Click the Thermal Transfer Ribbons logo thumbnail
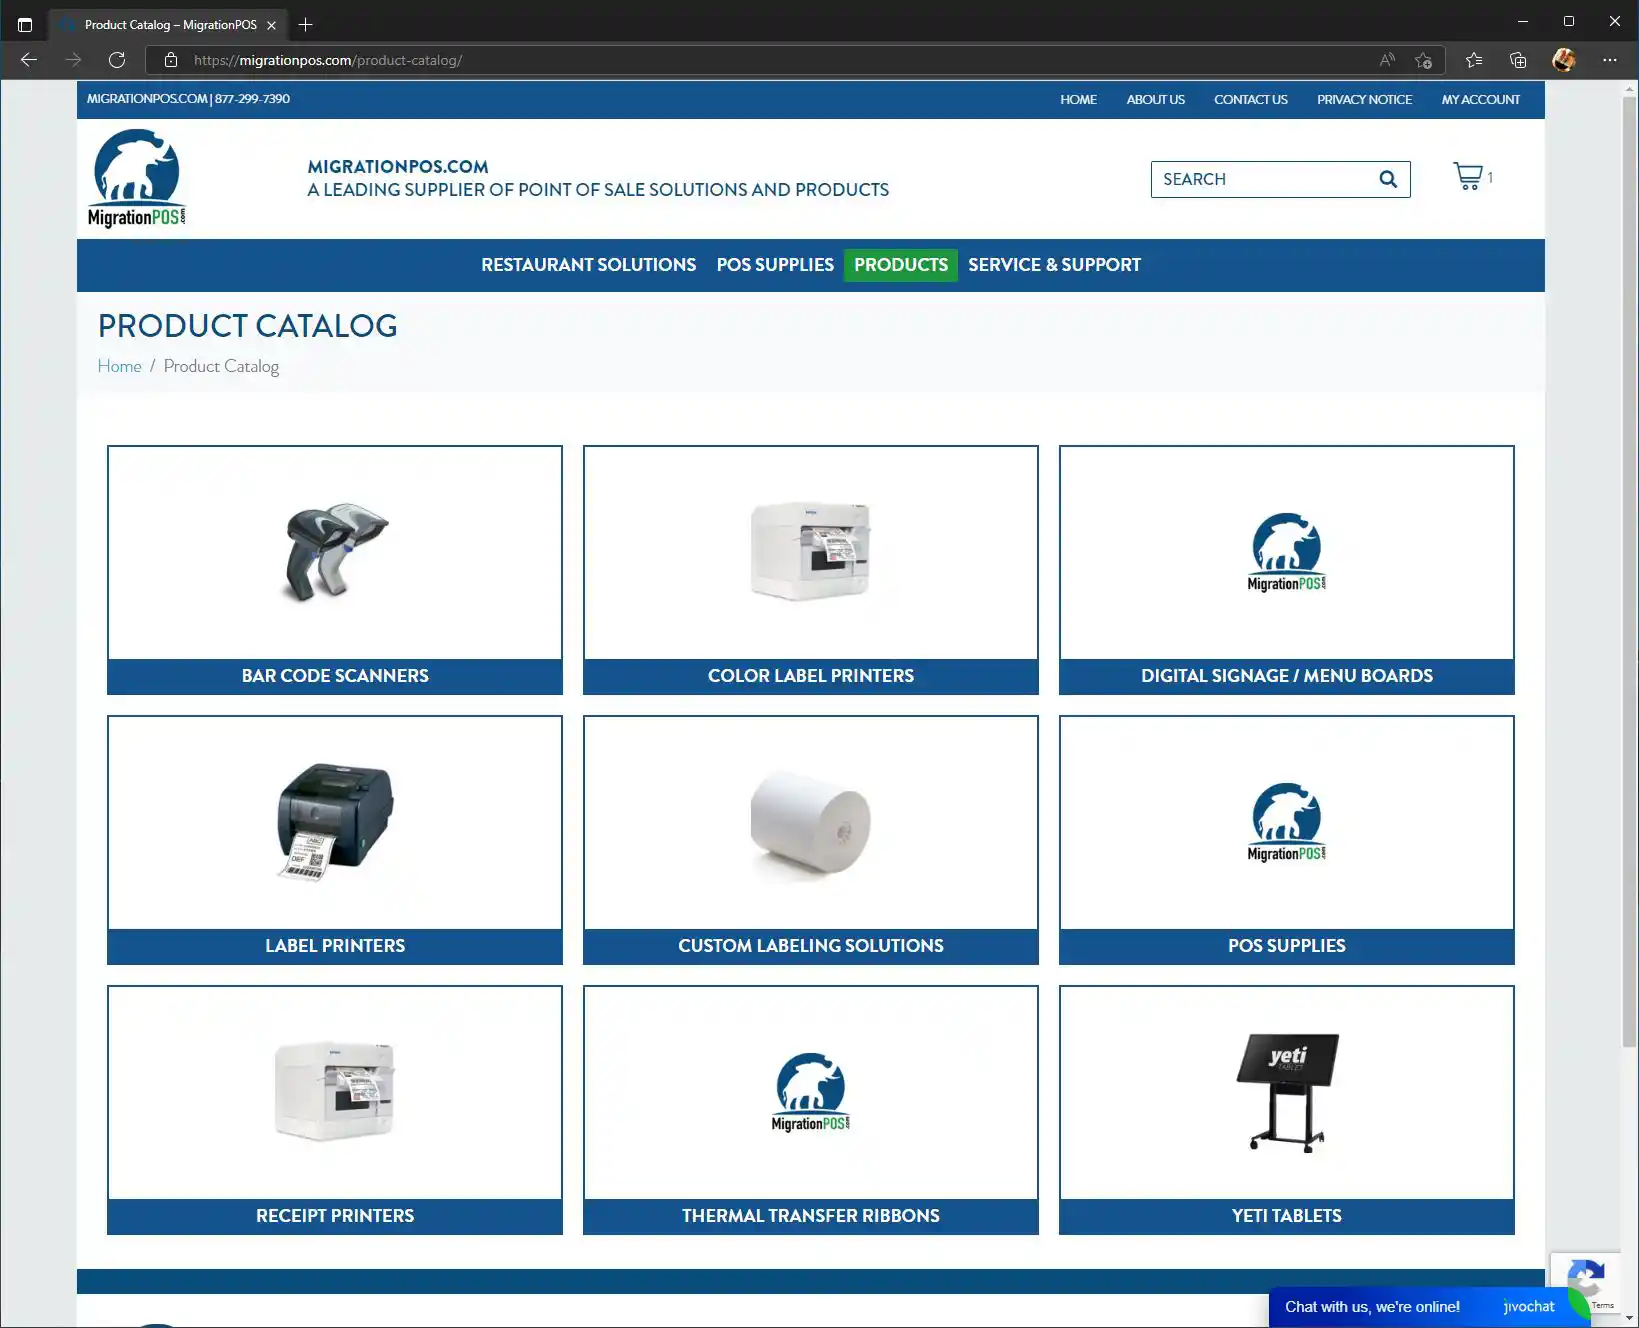This screenshot has height=1328, width=1639. 811,1092
